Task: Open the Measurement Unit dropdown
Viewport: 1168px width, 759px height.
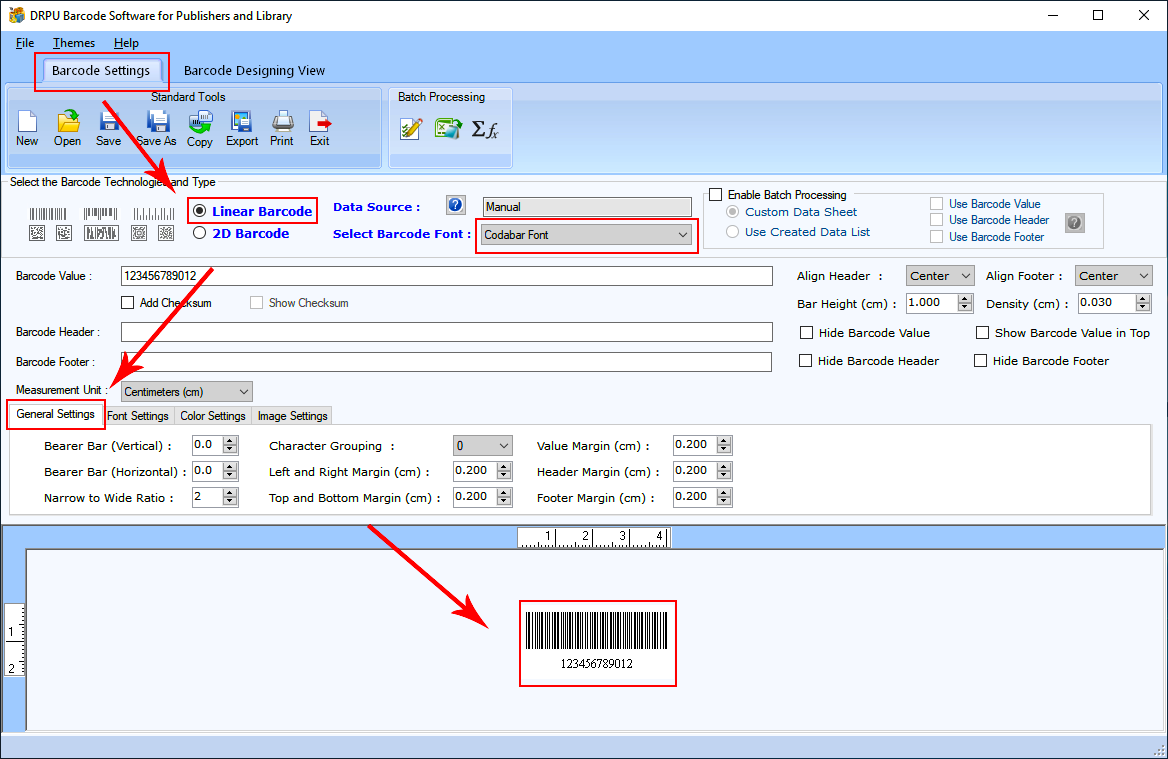Action: (186, 392)
